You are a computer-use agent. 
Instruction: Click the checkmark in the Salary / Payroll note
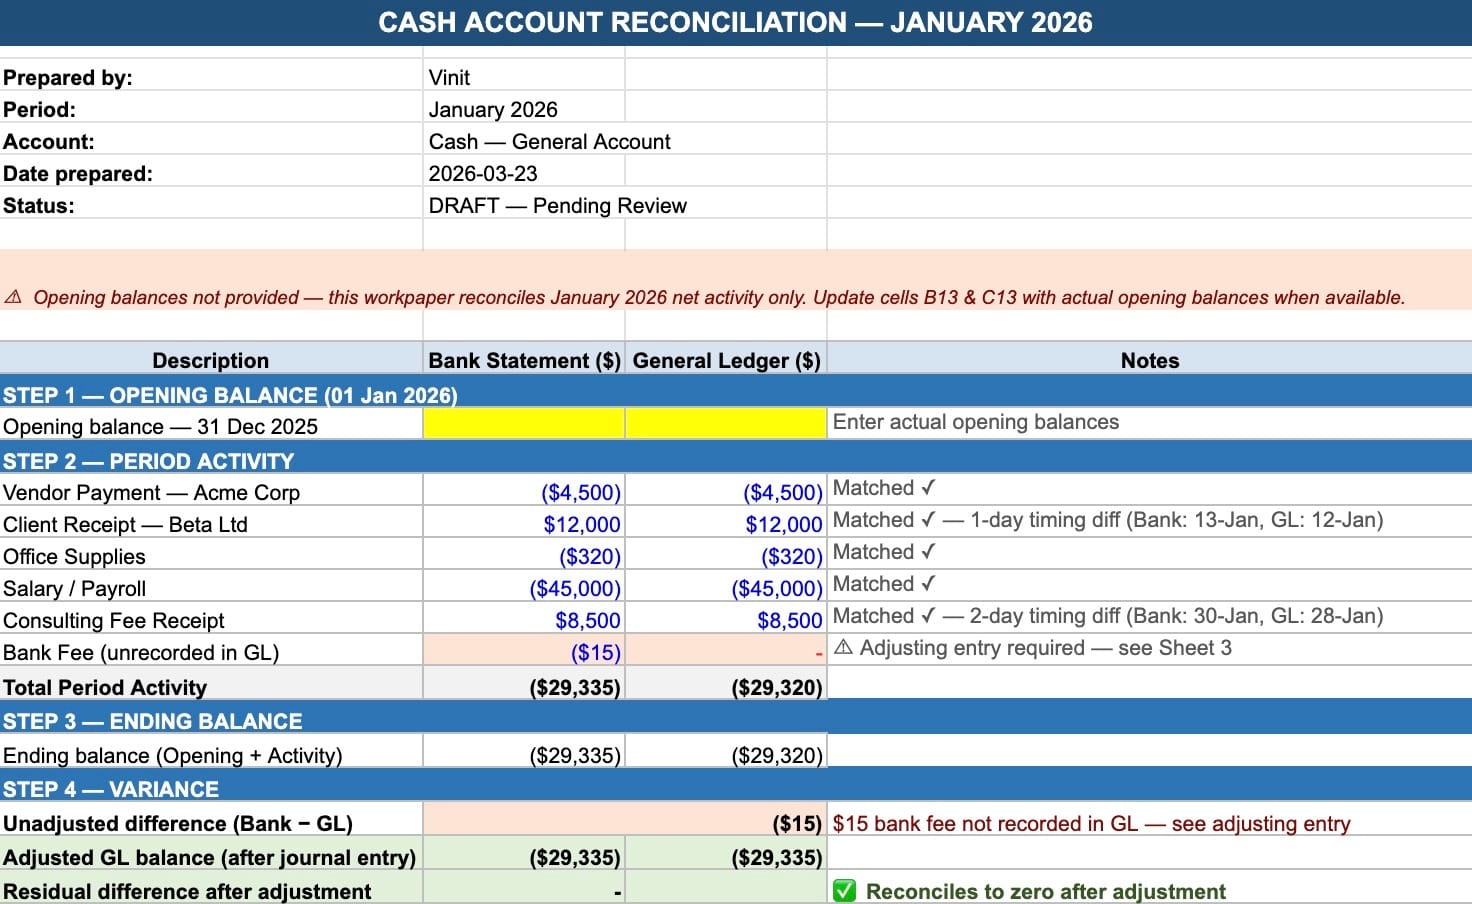(x=930, y=584)
